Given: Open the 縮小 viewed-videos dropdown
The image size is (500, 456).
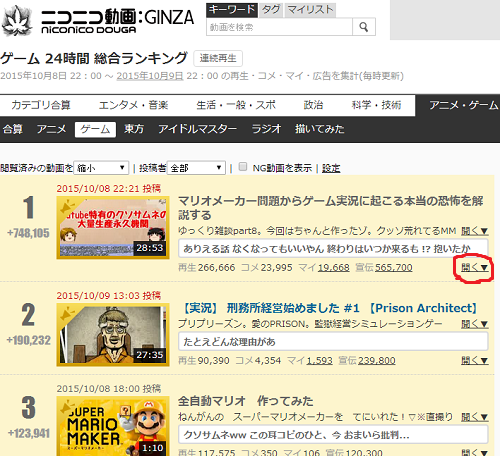Looking at the screenshot, I should pos(101,168).
